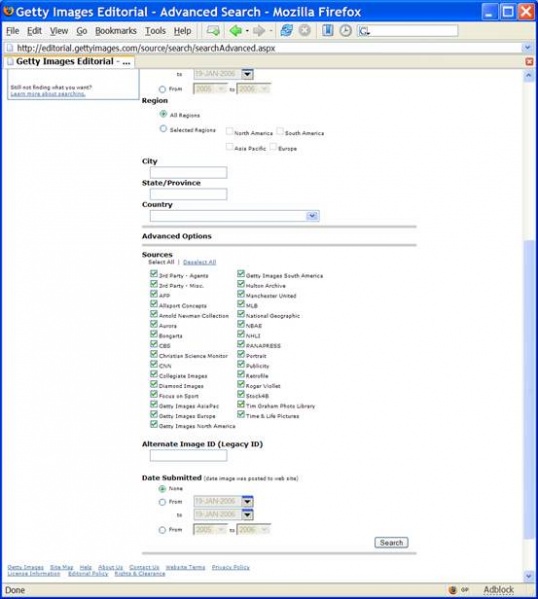
Task: Click the vertical scrollbar thumb
Action: (529, 390)
